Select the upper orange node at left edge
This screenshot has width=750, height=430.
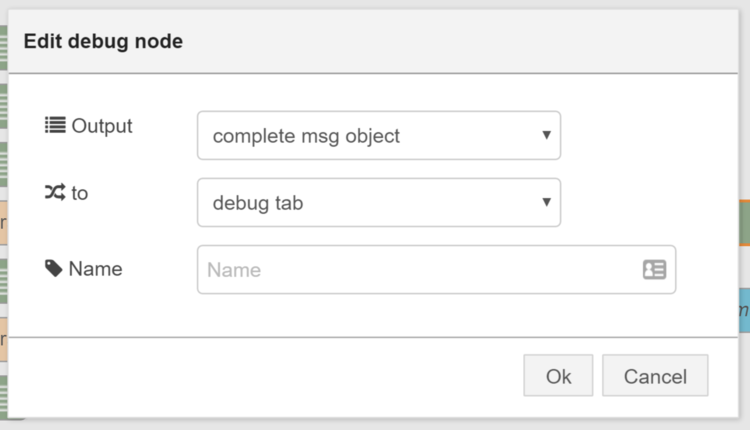point(3,222)
